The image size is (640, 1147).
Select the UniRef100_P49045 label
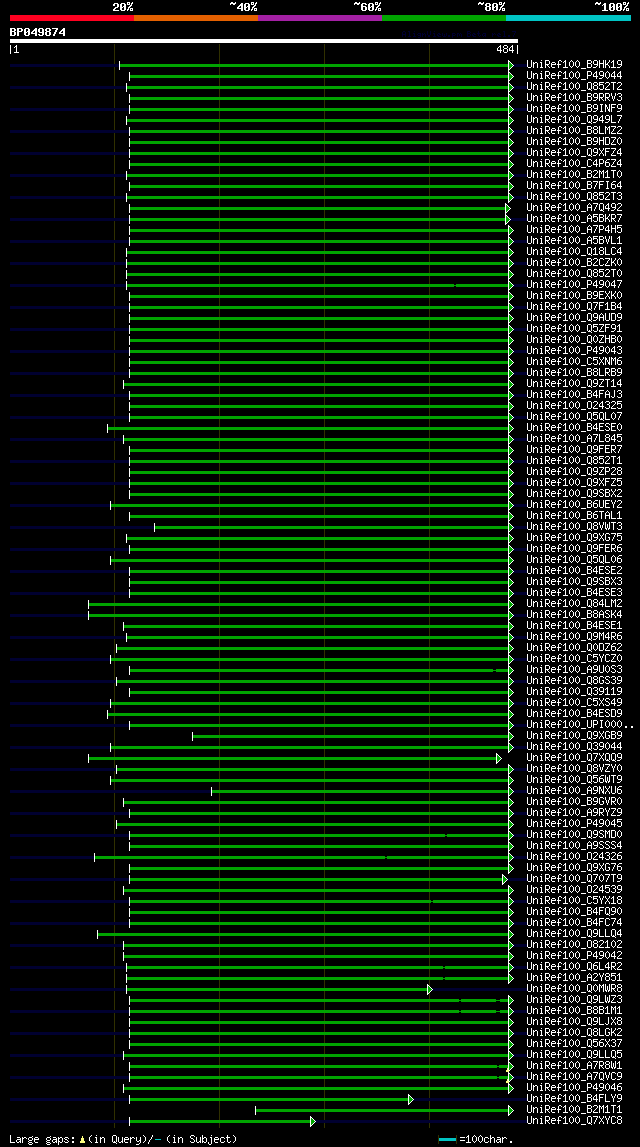pos(574,824)
